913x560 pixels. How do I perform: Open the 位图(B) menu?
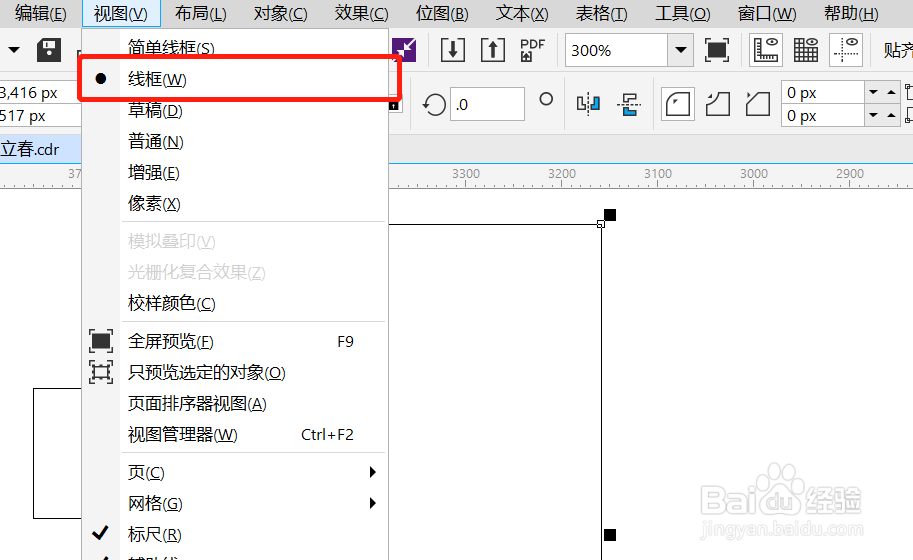point(441,13)
